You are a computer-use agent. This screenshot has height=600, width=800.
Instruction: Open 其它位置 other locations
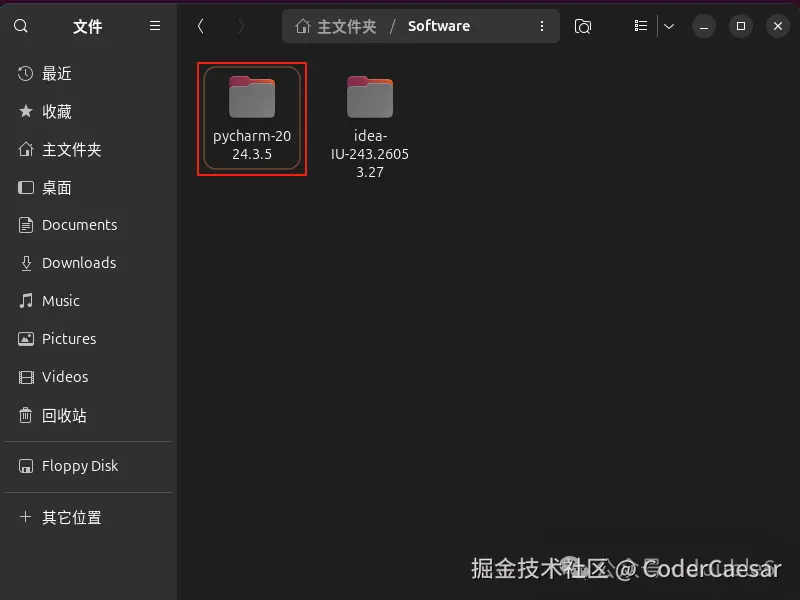(88, 517)
